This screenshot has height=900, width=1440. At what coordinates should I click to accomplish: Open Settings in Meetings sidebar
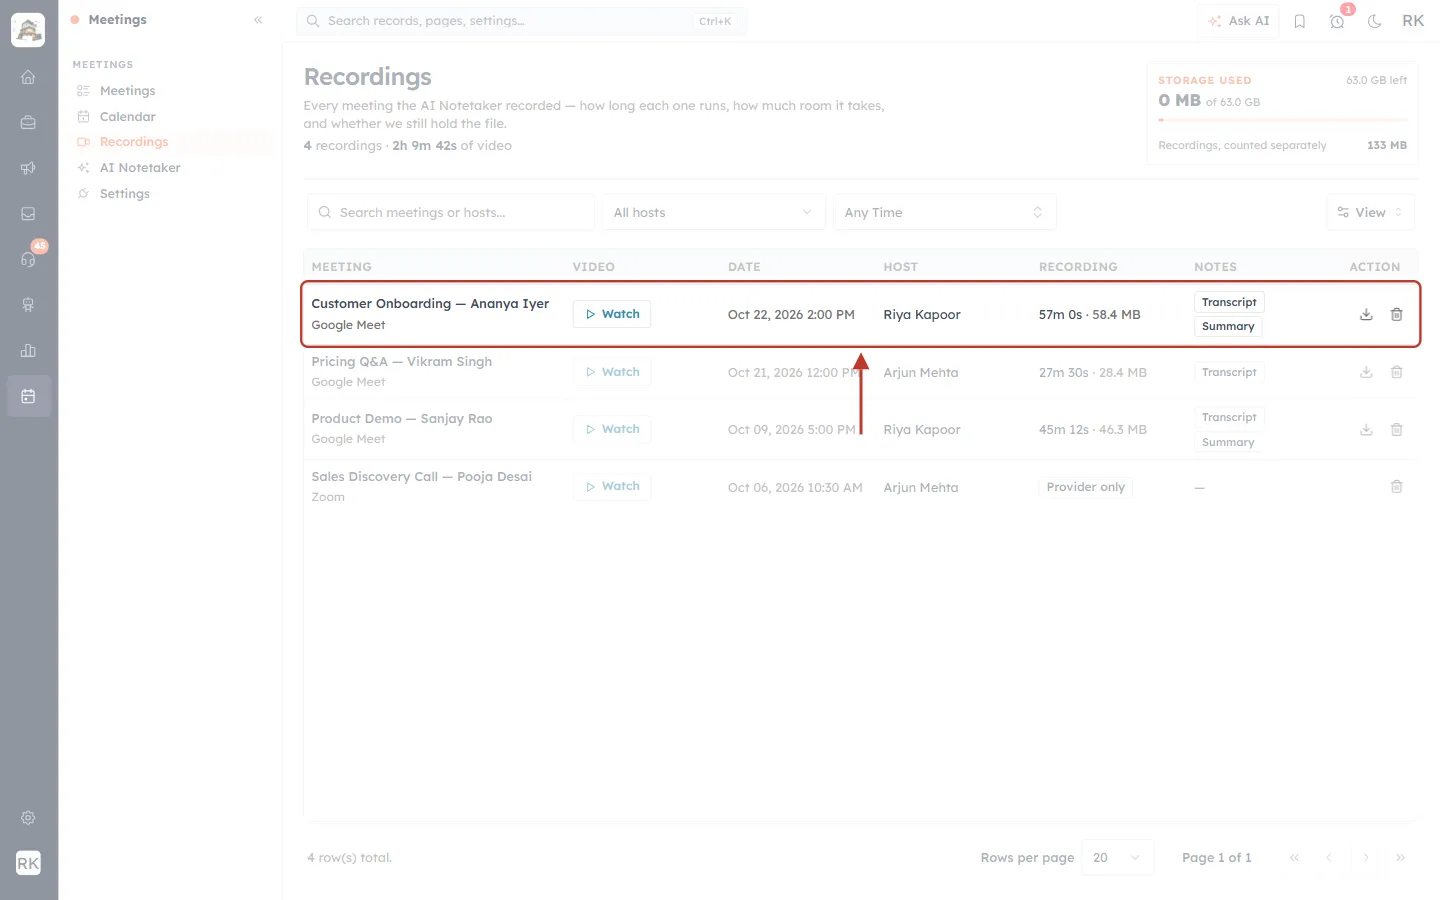tap(124, 194)
